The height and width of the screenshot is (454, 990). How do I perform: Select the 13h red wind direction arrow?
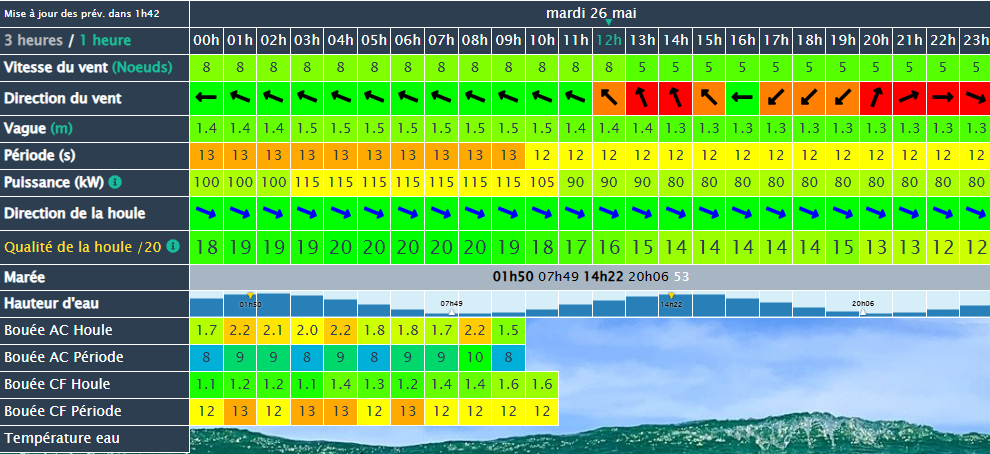tap(643, 98)
